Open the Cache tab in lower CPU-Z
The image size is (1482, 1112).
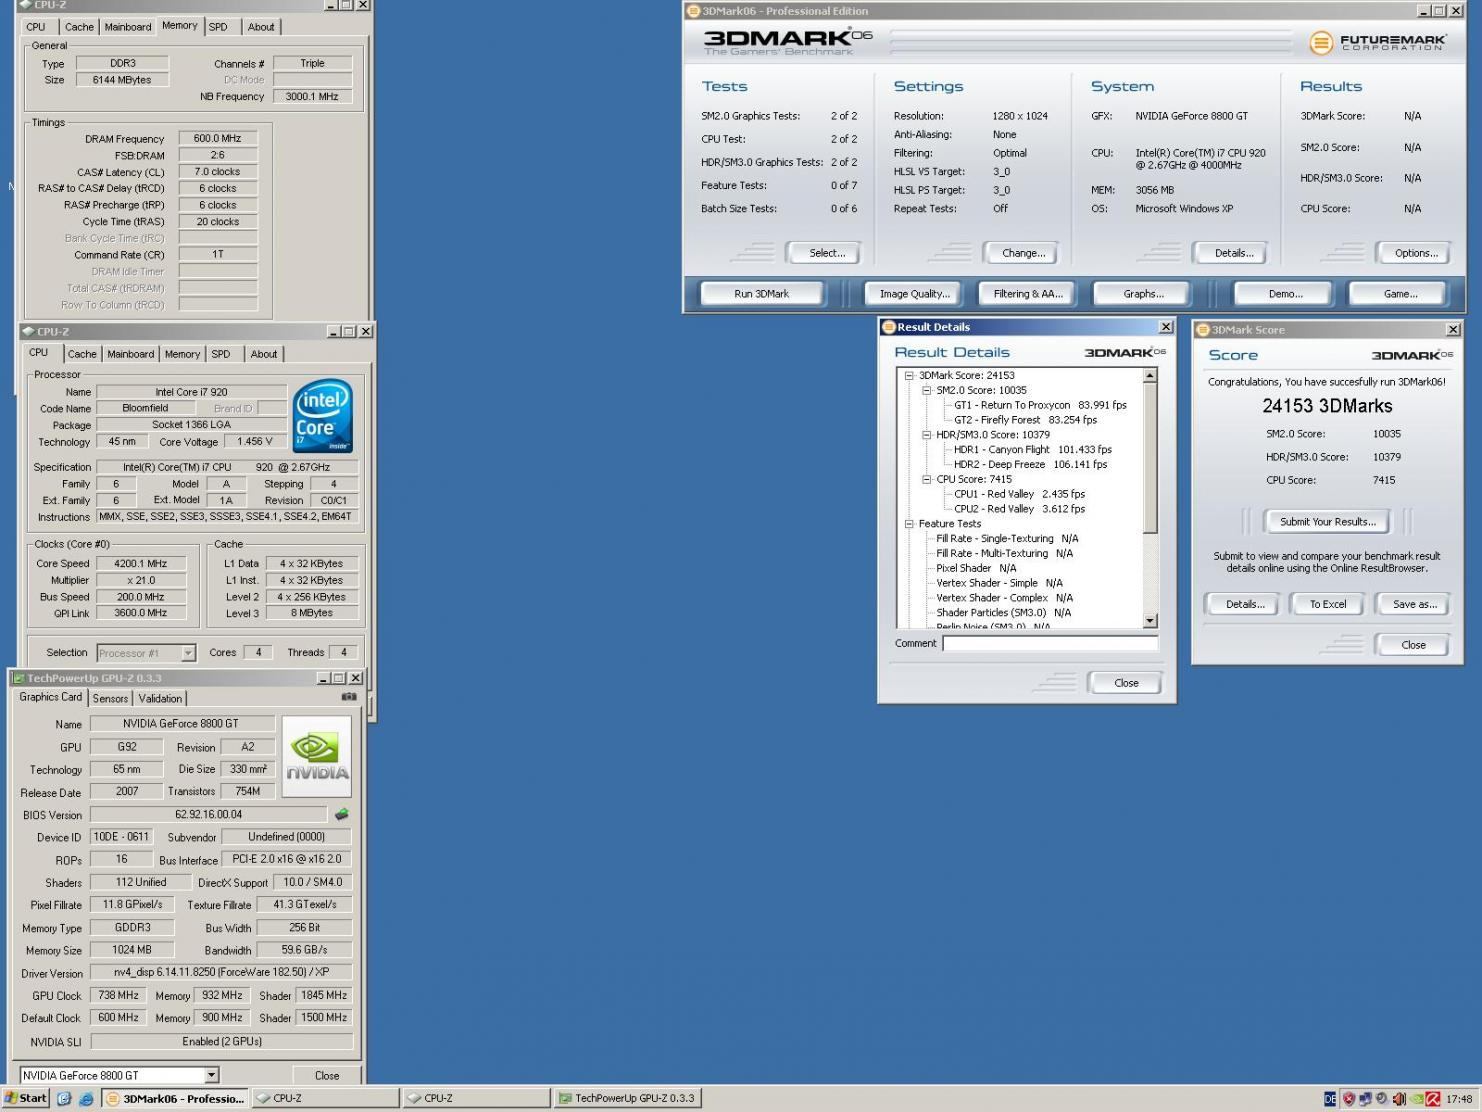tap(82, 354)
